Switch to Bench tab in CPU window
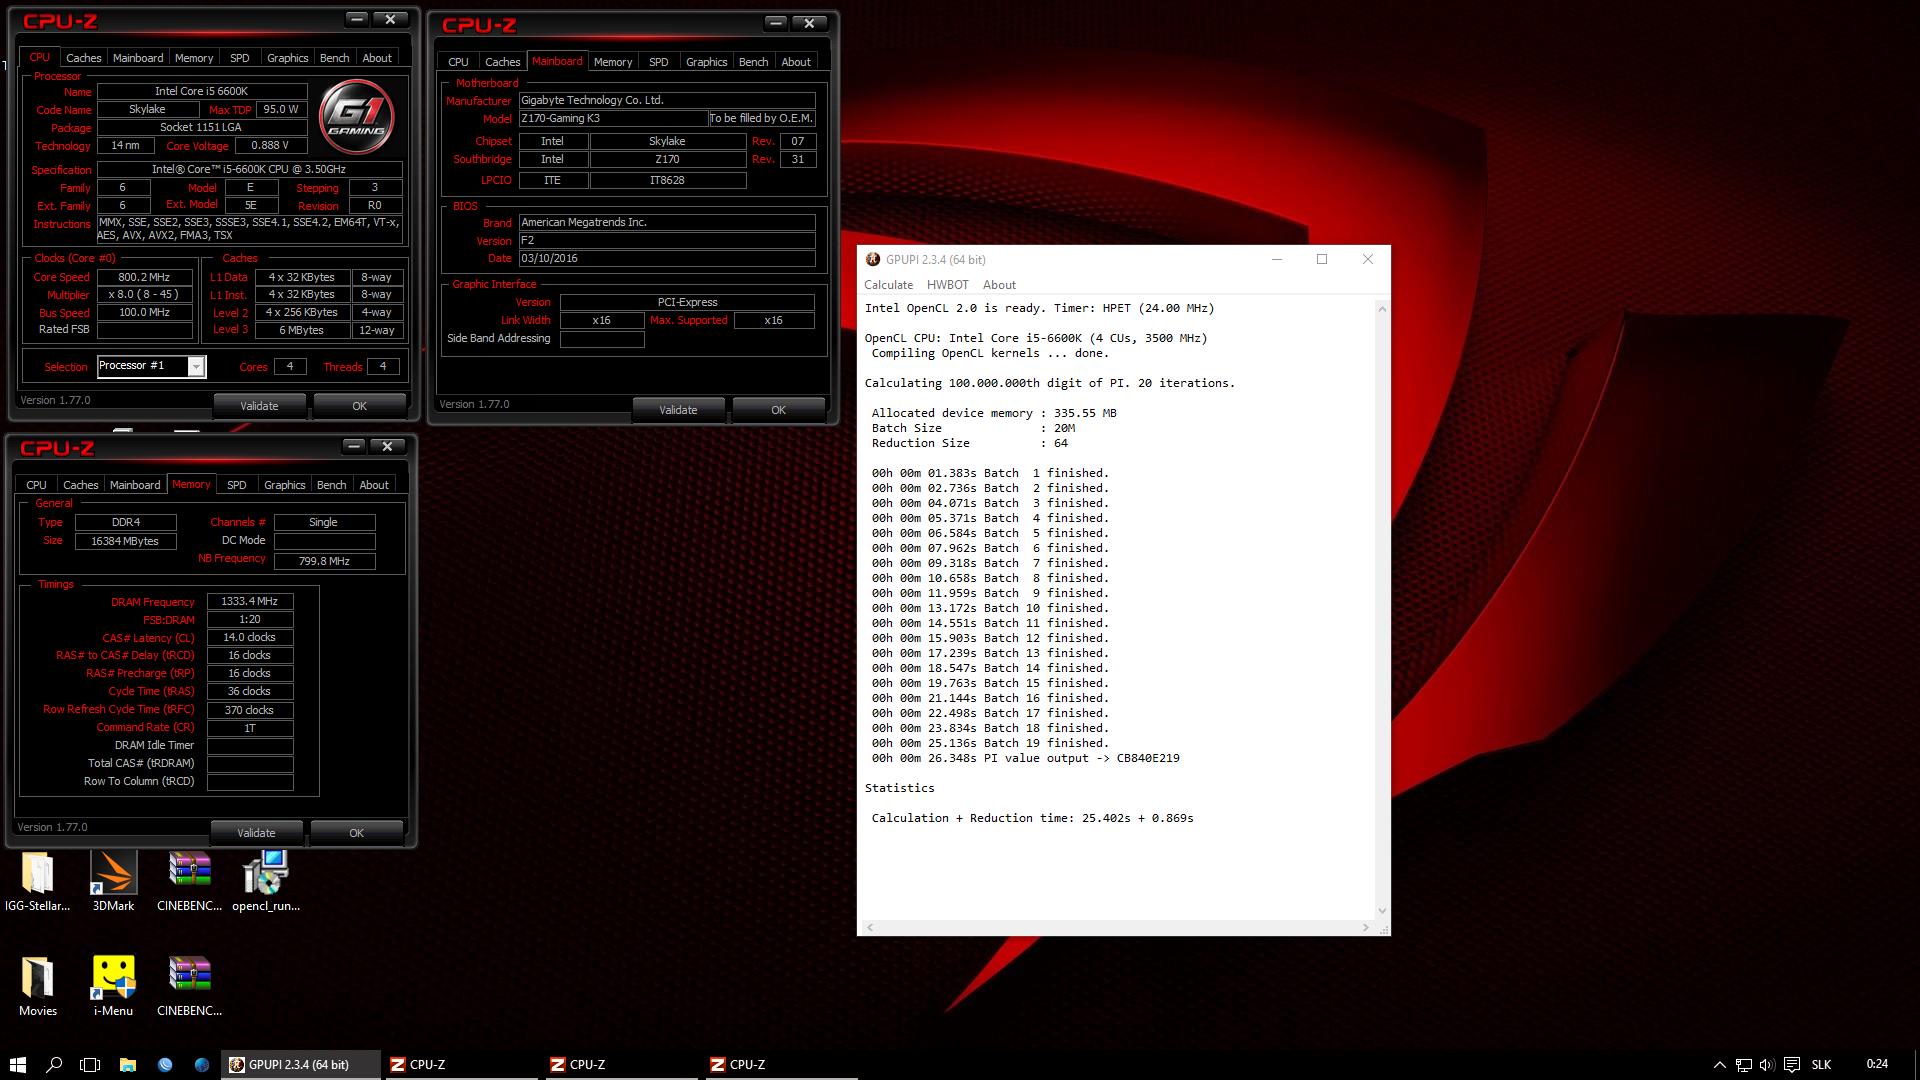 tap(334, 58)
